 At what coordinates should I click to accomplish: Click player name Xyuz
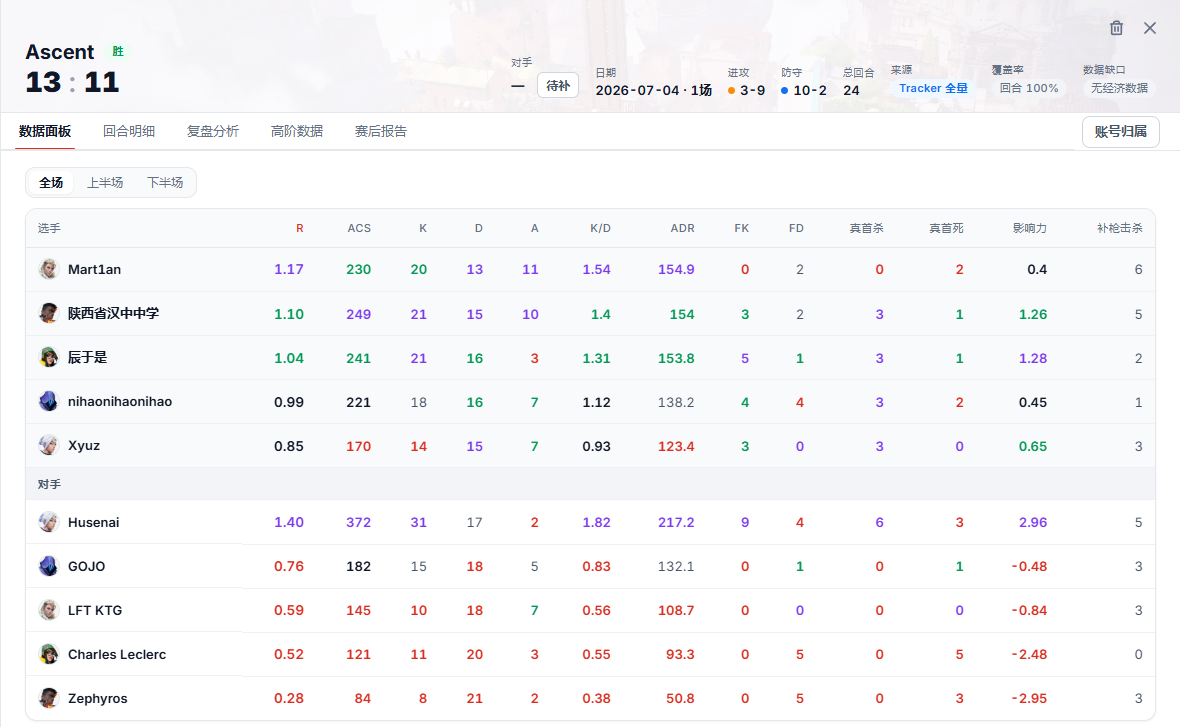[x=84, y=446]
